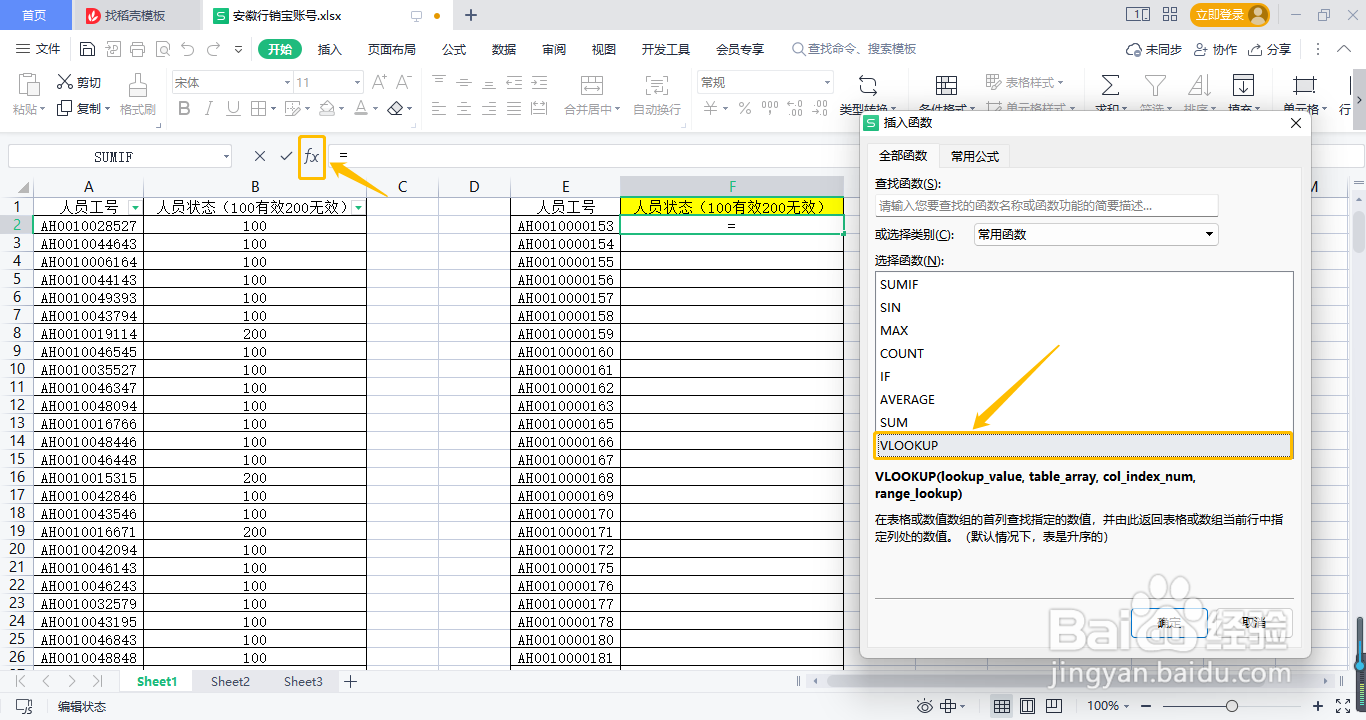Click the zoom slider handle
This screenshot has width=1366, height=720.
coord(1232,706)
